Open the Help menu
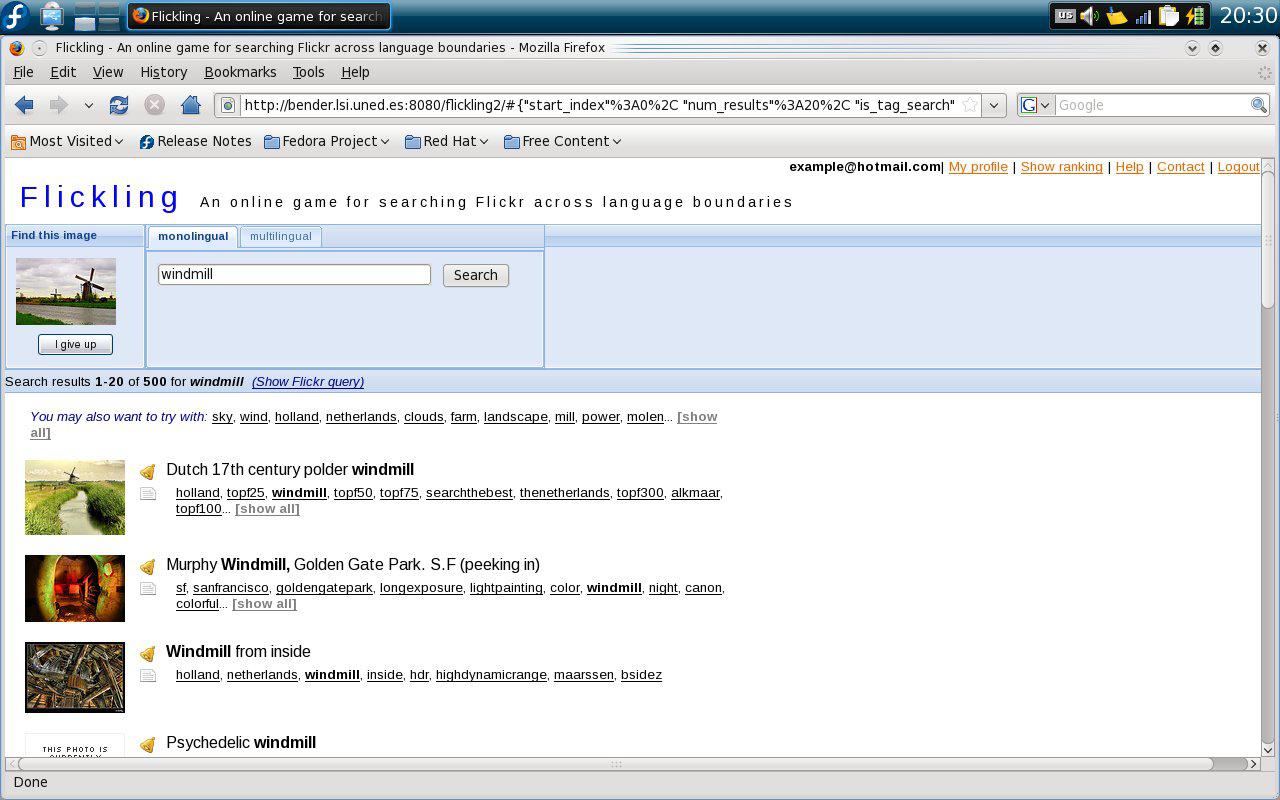Image resolution: width=1280 pixels, height=800 pixels. [x=355, y=72]
